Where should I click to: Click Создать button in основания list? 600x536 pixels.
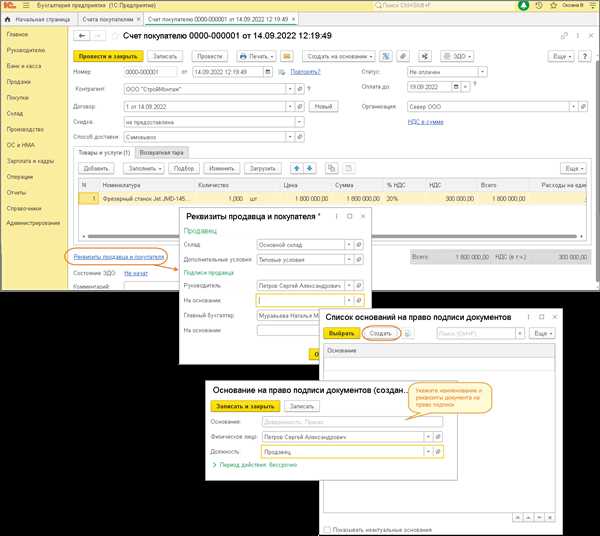click(x=380, y=332)
